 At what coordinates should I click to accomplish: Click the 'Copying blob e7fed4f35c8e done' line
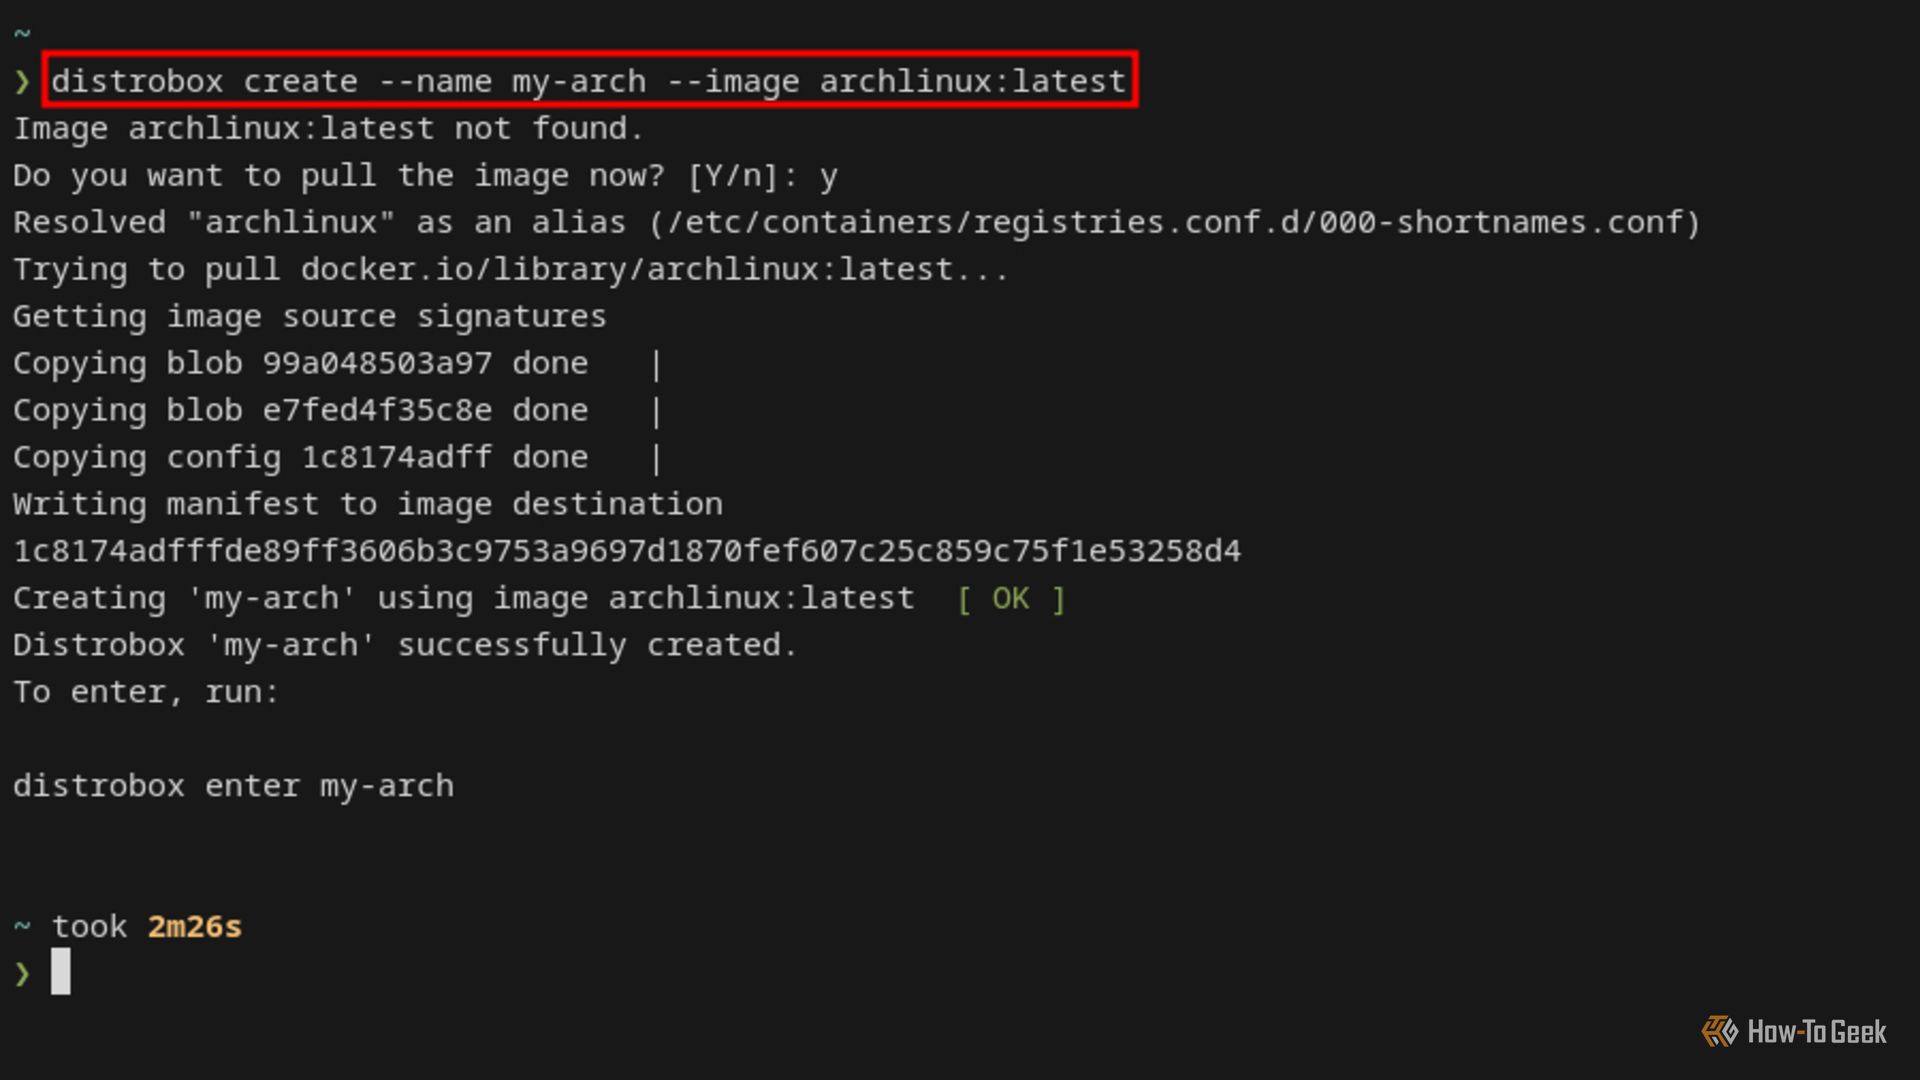pyautogui.click(x=300, y=410)
